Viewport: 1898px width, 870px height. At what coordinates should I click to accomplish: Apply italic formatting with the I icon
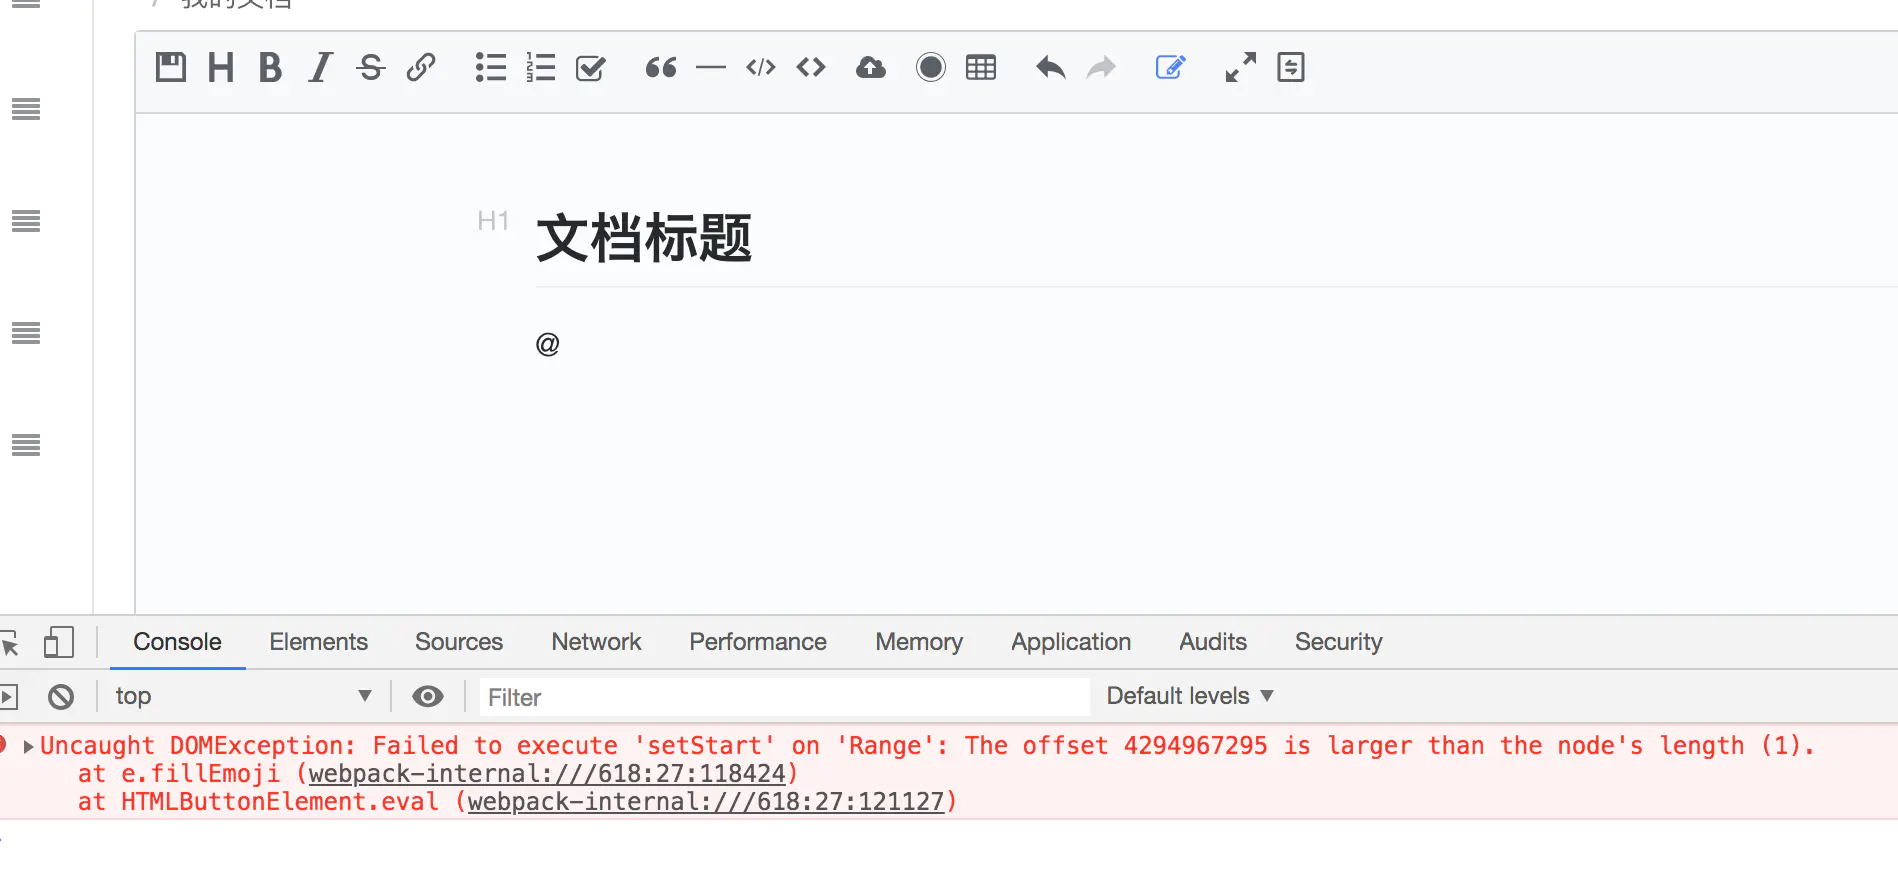(x=320, y=67)
